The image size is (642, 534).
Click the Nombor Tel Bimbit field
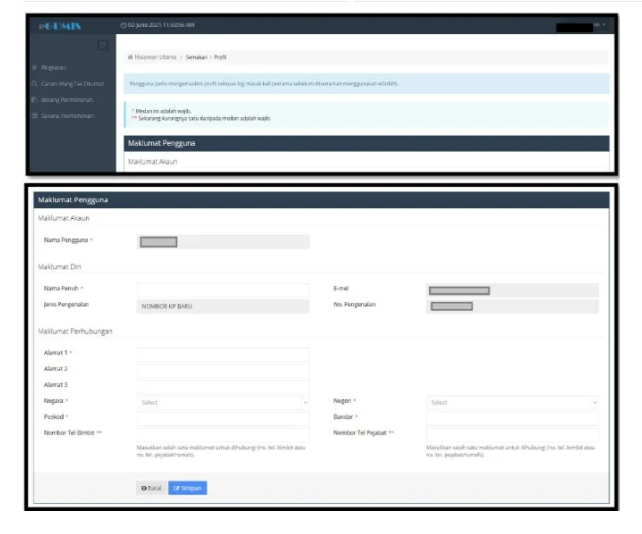pos(223,434)
